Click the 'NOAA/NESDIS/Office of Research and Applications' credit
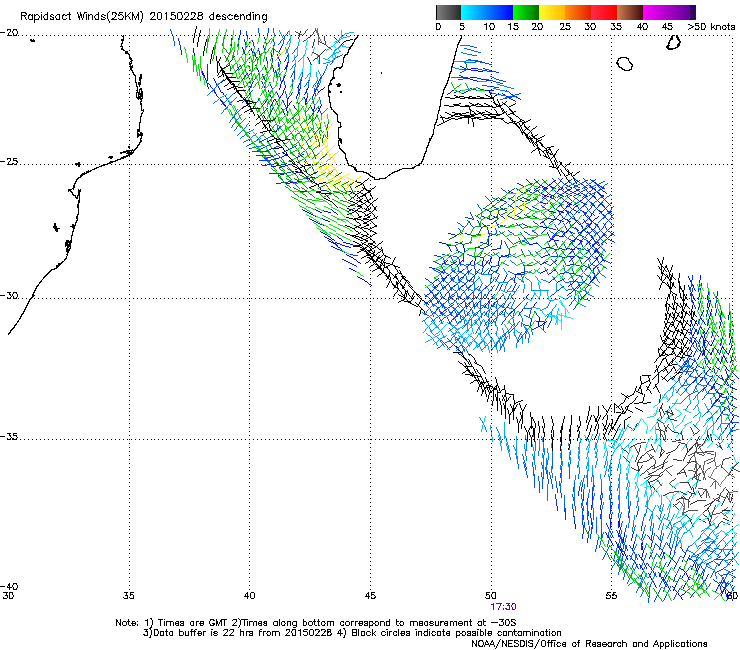740x650 pixels. click(x=589, y=643)
